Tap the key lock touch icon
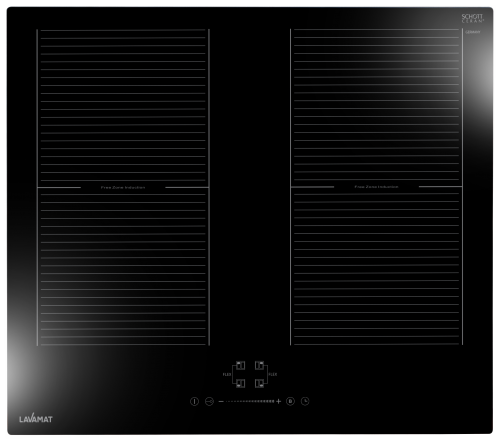Image resolution: width=500 pixels, height=442 pixels. (x=209, y=401)
